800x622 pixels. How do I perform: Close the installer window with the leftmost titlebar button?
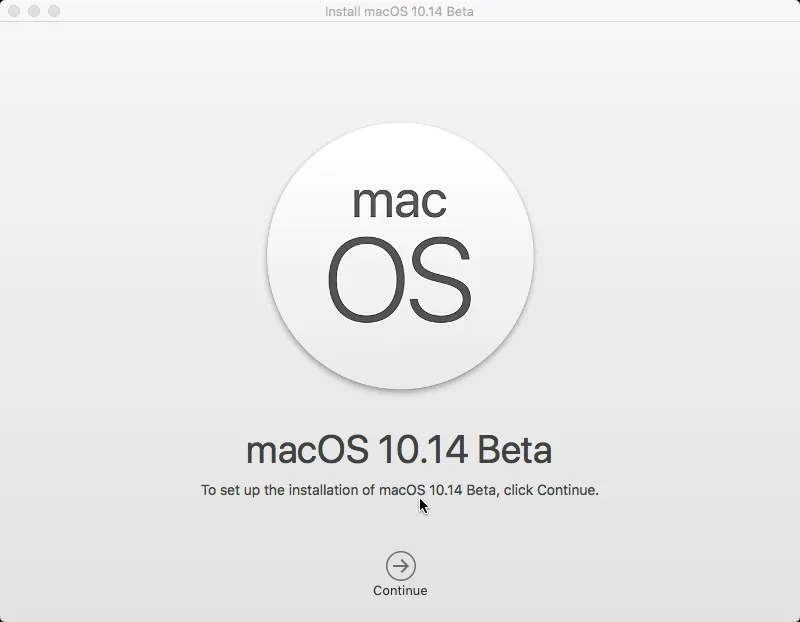14,11
